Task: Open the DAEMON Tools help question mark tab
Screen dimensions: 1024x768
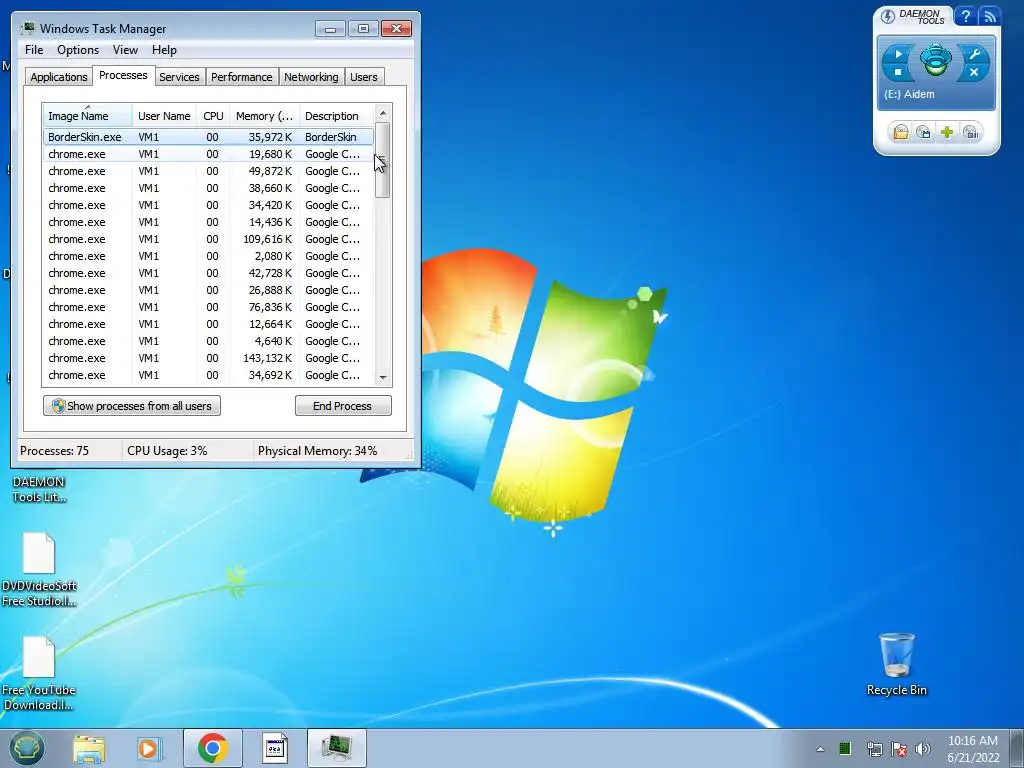Action: [965, 16]
